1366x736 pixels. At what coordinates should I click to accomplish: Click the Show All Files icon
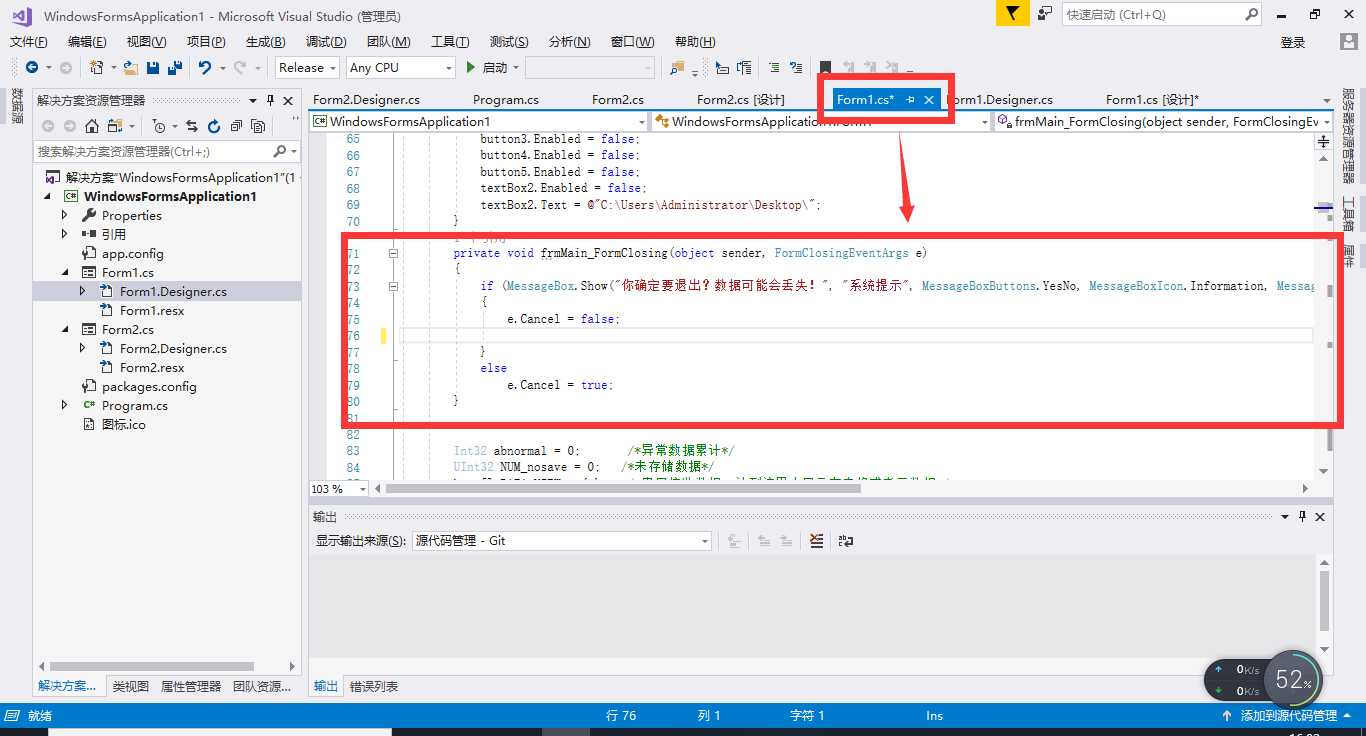click(x=258, y=126)
